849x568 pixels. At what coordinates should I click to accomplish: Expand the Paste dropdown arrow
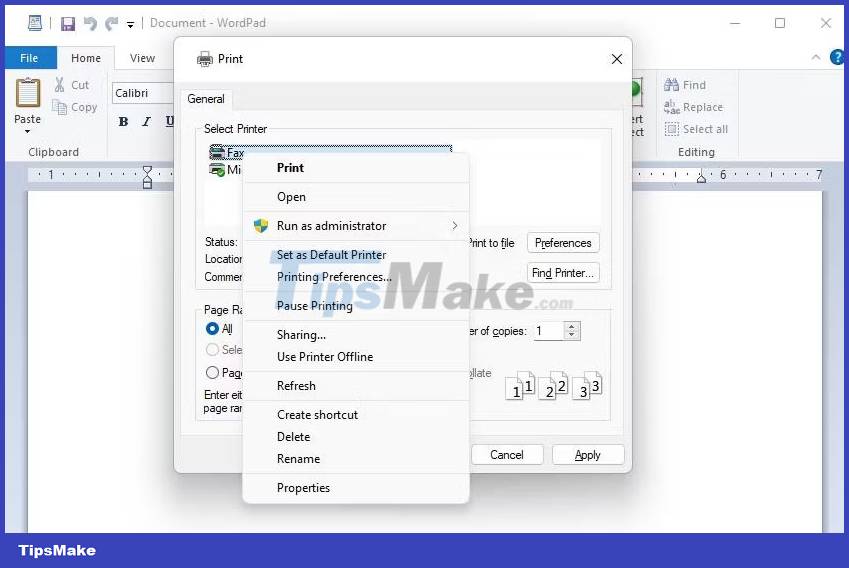click(x=28, y=131)
